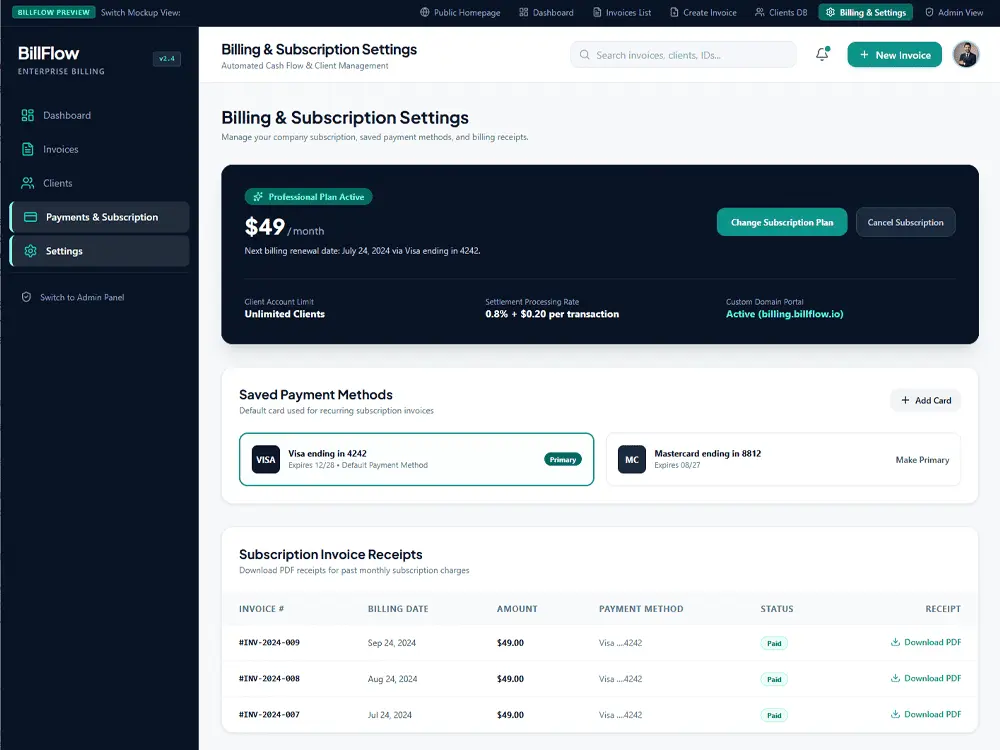
Task: Click the Unlimited Clients value
Action: (x=284, y=314)
